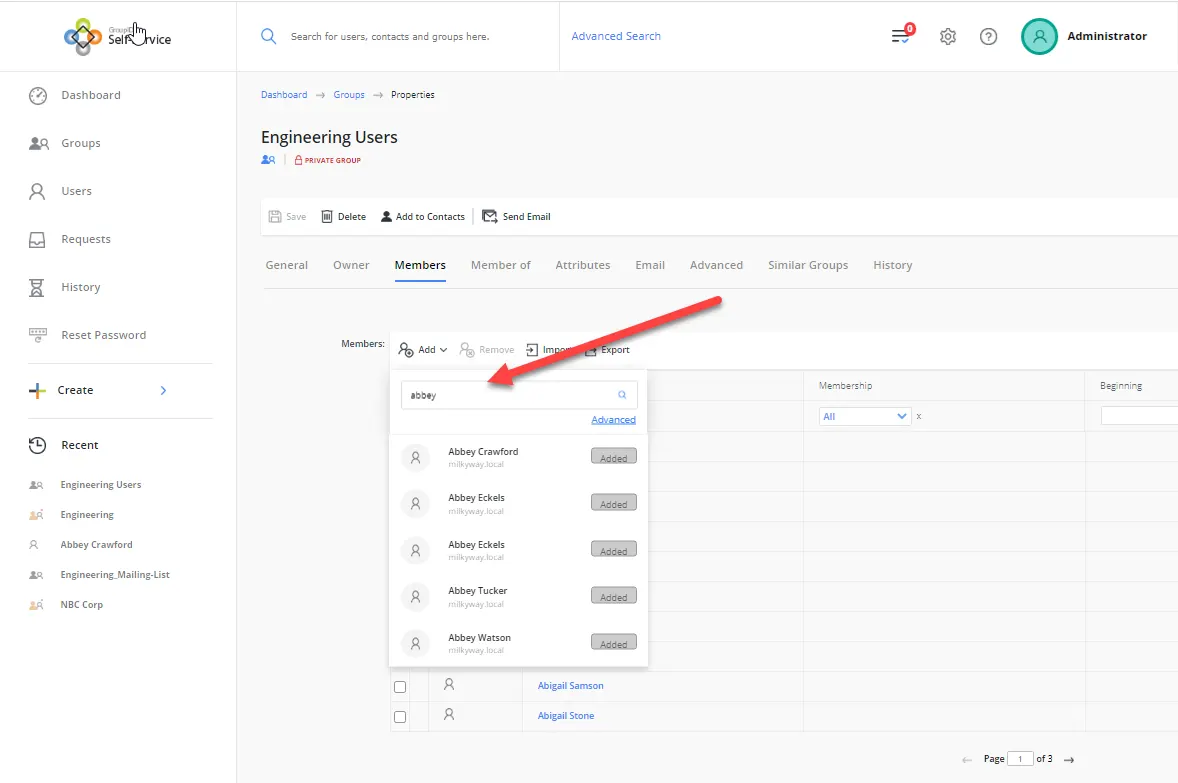Click the top search users input field
This screenshot has height=783, width=1178.
tap(390, 36)
